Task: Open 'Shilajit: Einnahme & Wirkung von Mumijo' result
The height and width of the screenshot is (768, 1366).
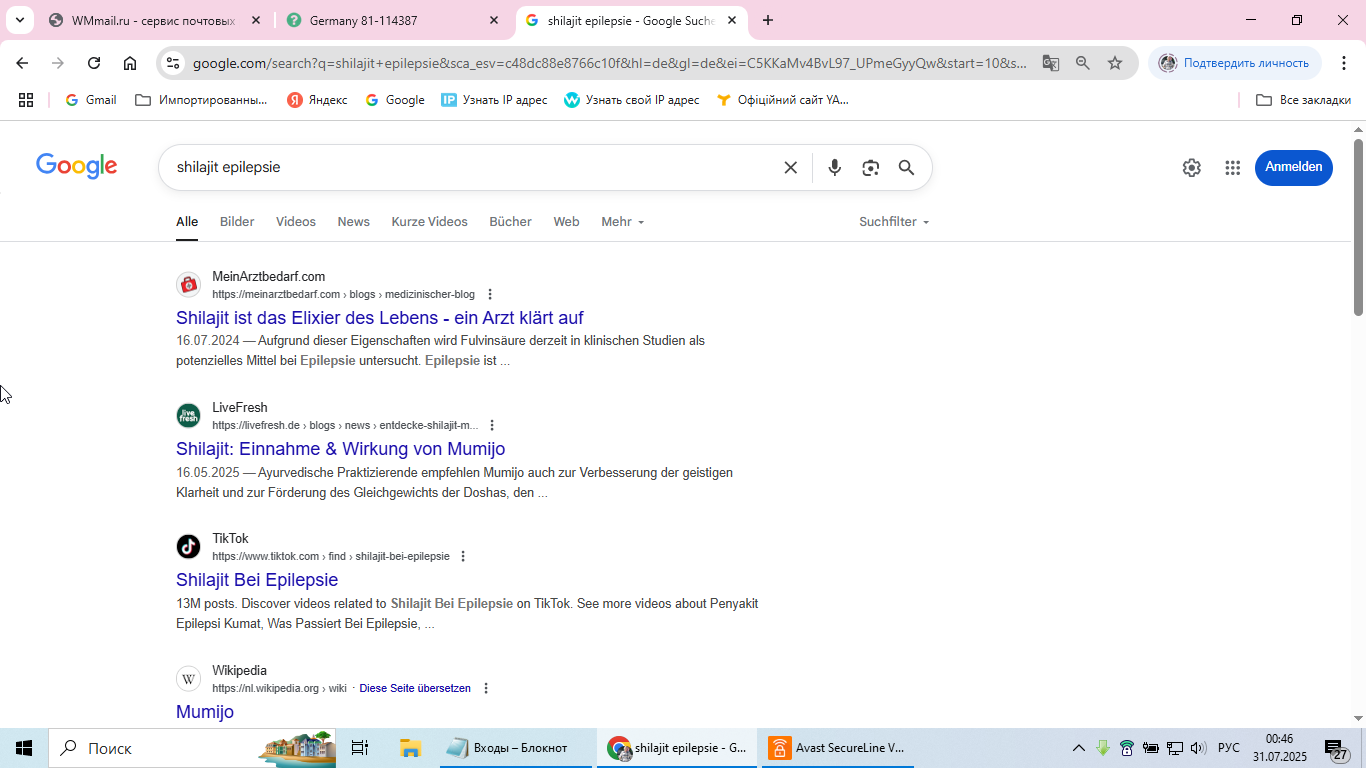Action: (341, 449)
